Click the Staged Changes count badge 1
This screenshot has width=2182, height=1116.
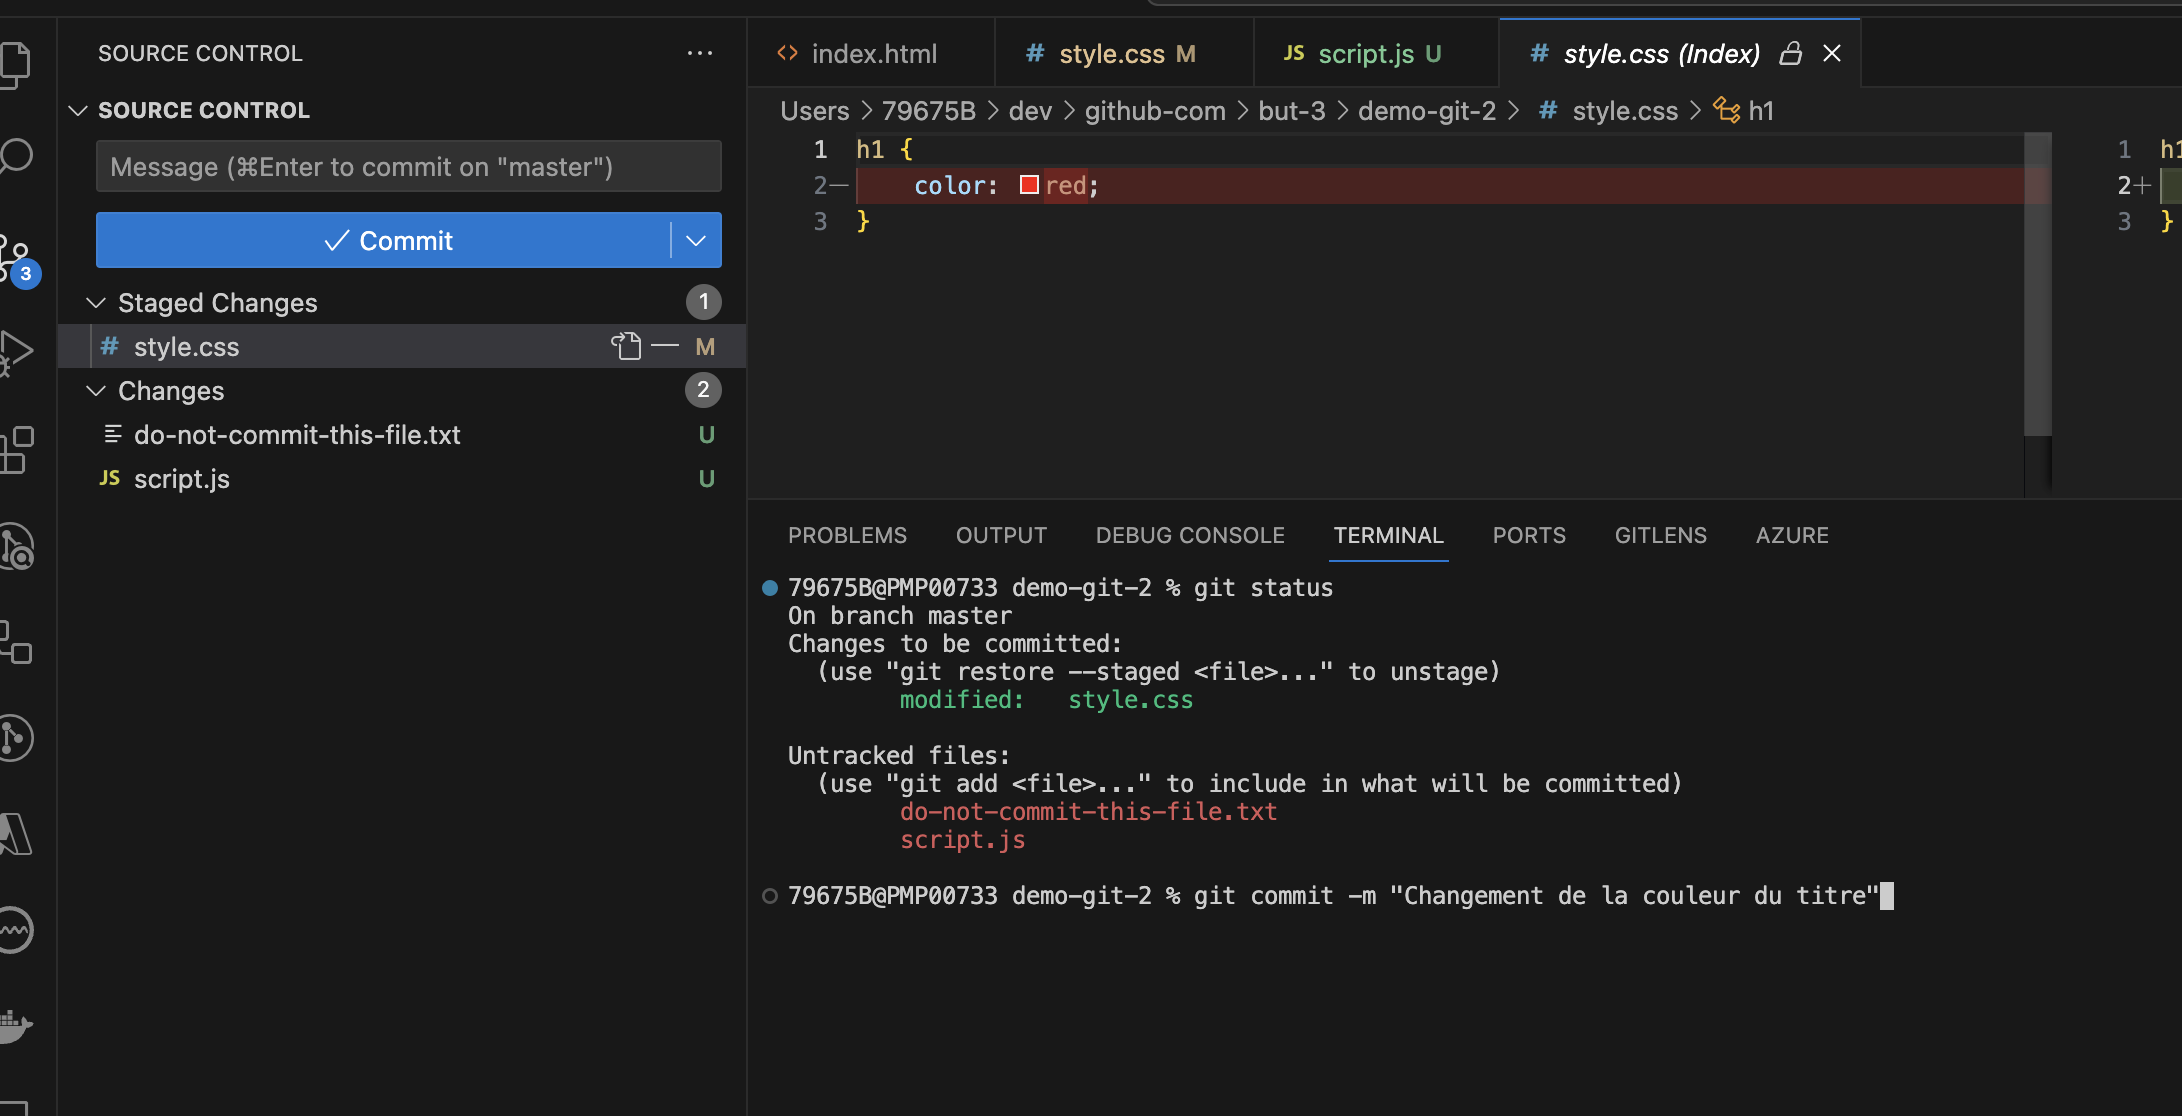click(x=703, y=302)
